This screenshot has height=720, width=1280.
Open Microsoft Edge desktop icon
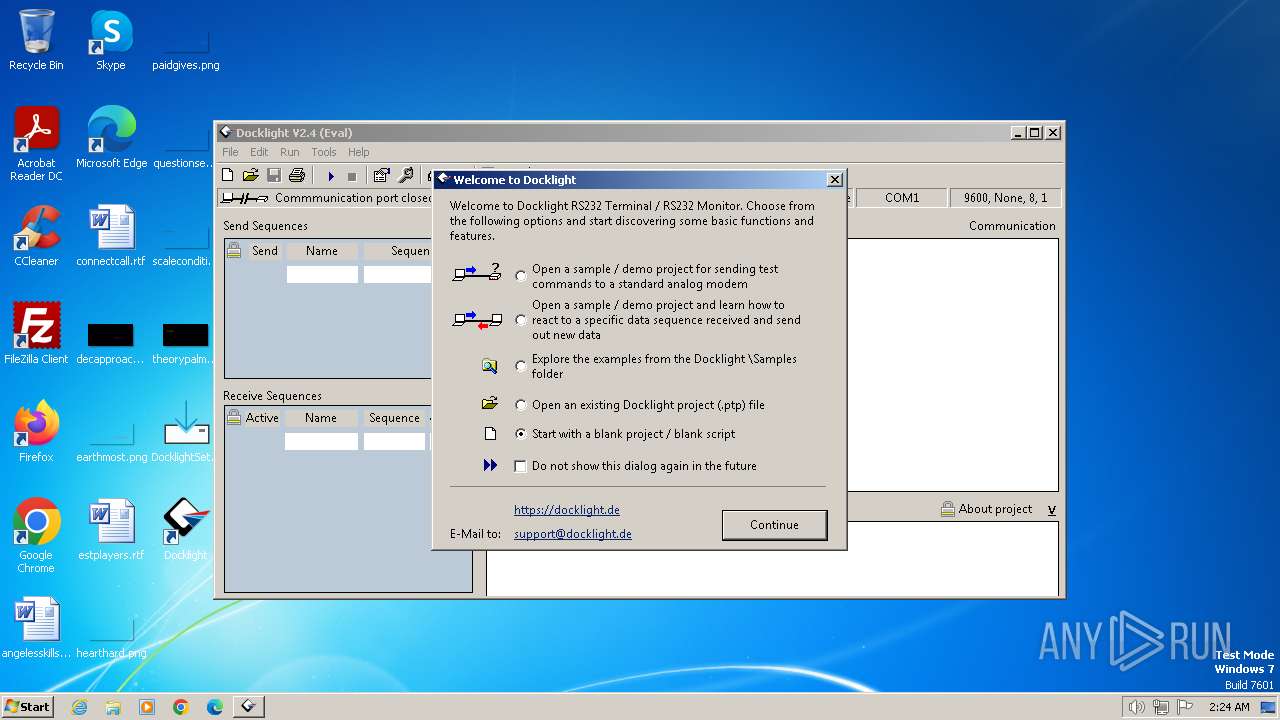(111, 138)
